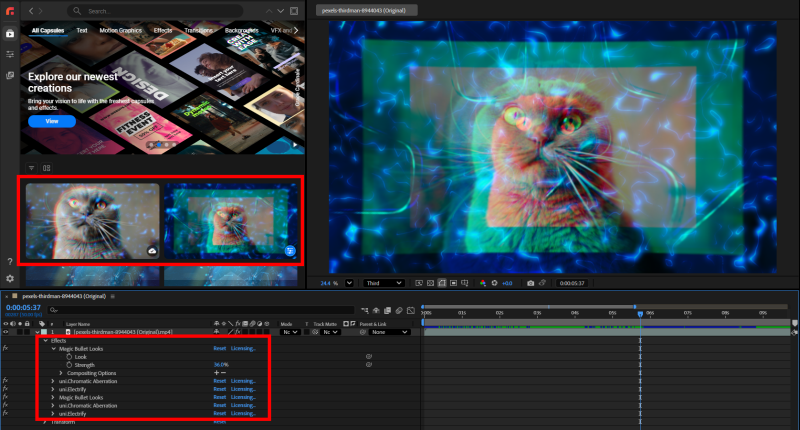This screenshot has height=430, width=800.
Task: Toggle the fast previews viewer icon
Action: [x=419, y=283]
